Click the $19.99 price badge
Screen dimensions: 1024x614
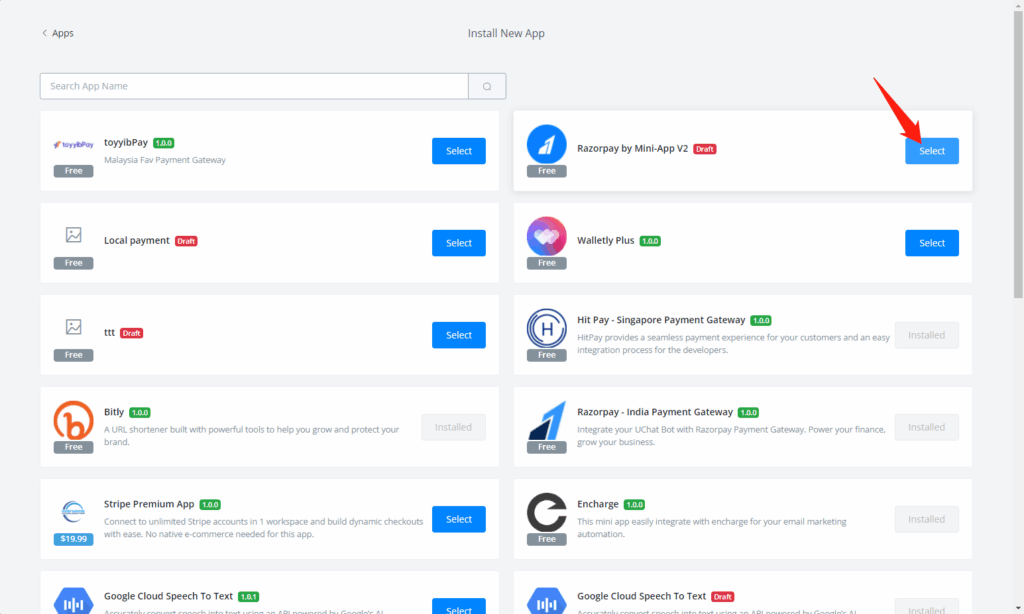(73, 539)
